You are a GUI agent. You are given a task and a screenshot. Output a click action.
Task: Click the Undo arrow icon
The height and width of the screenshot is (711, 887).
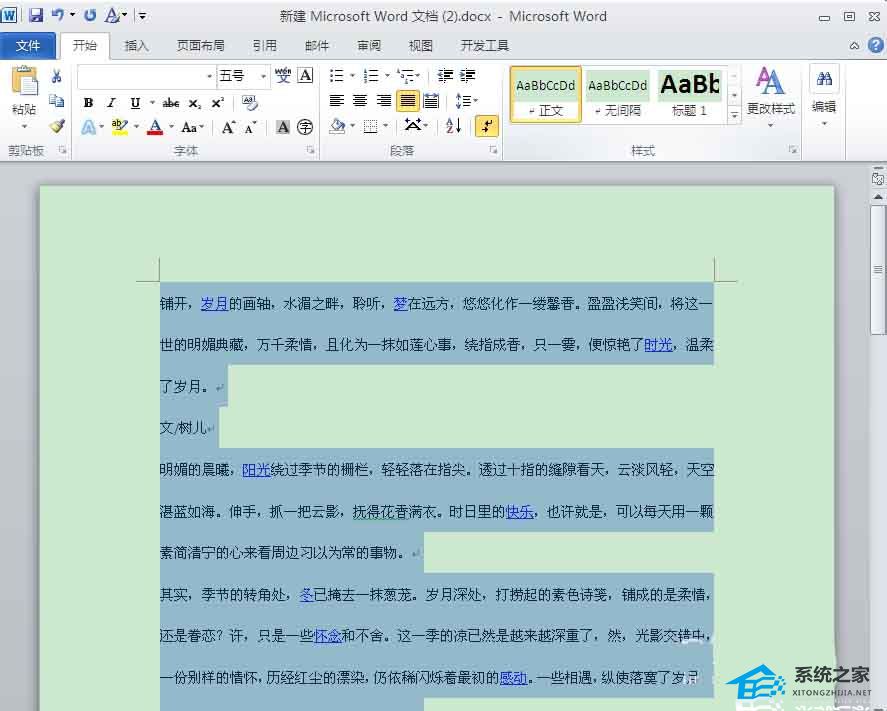[x=57, y=15]
